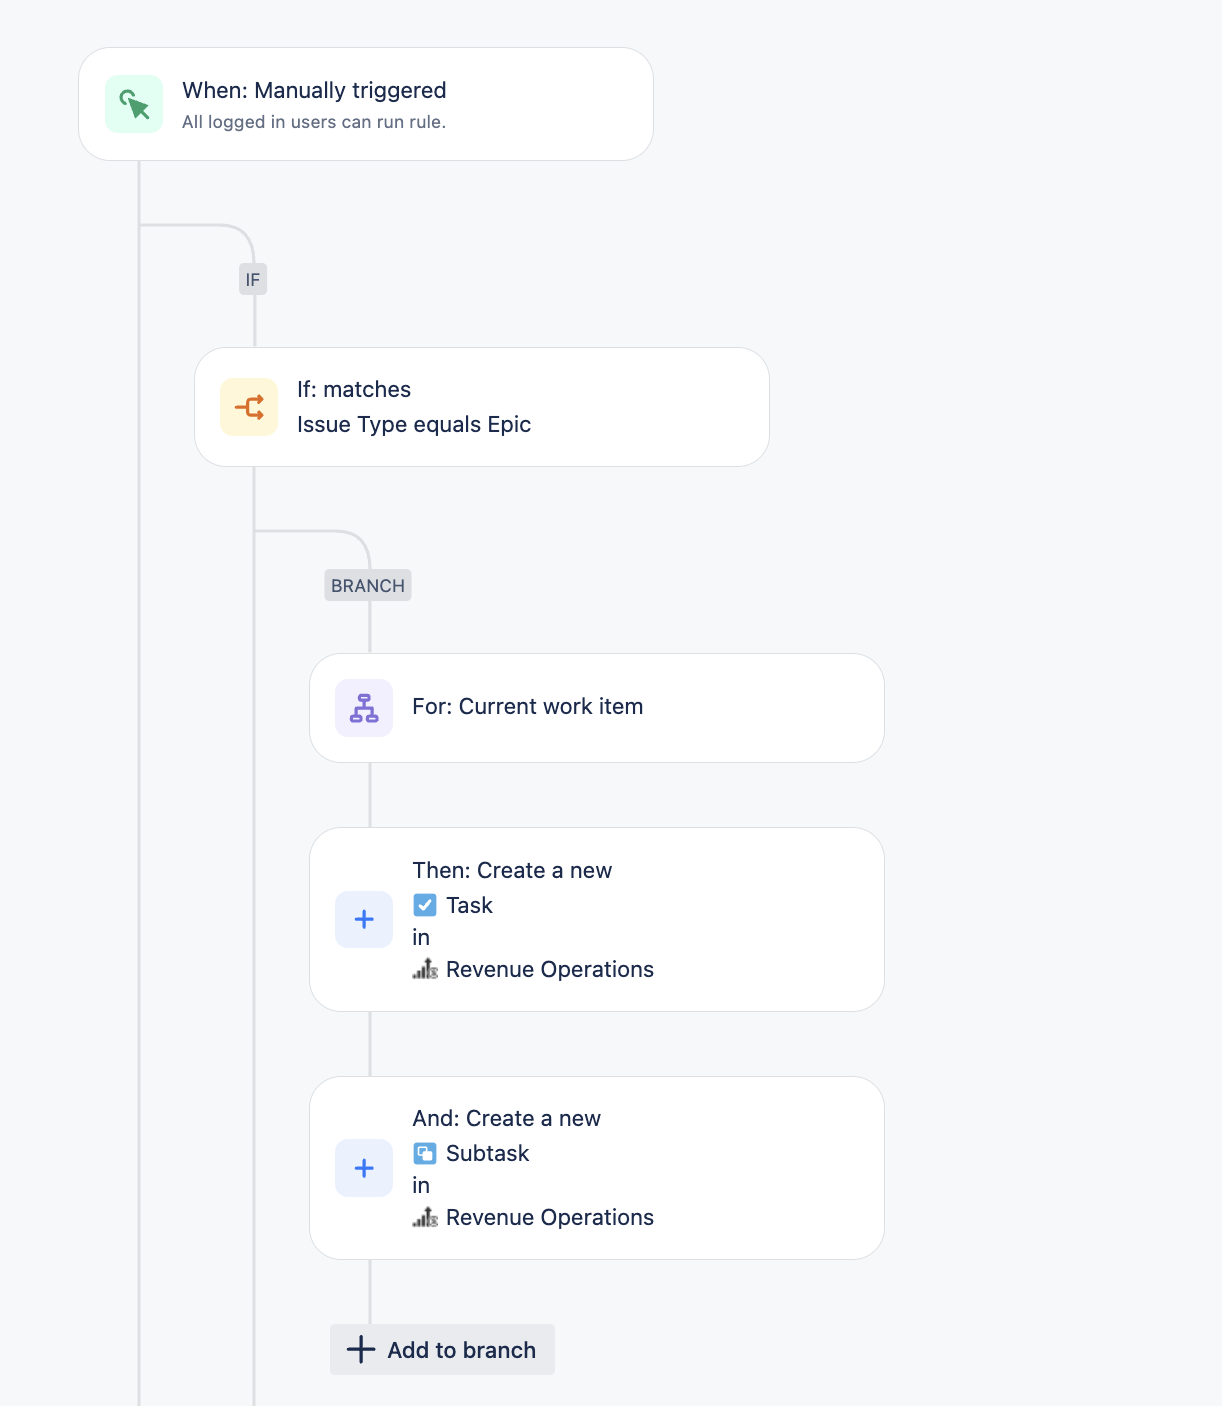
Task: Click the Add to branch button
Action: (x=441, y=1349)
